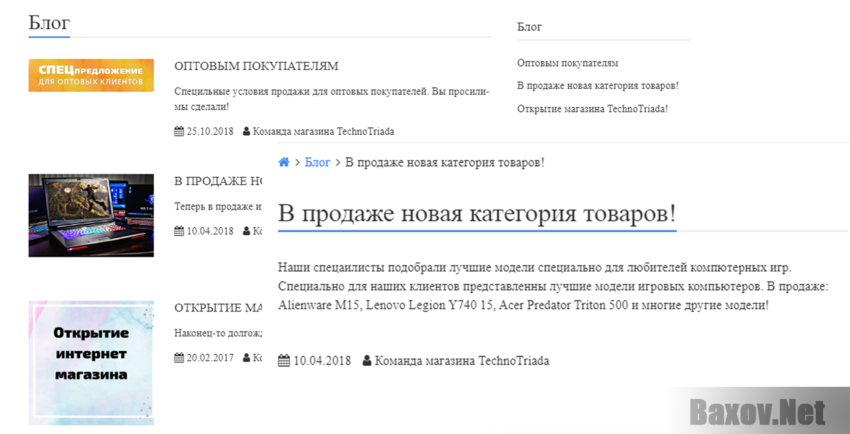Click user icon beside Команда магазина in first post
Viewport: 850px width, 434px height.
[x=247, y=131]
